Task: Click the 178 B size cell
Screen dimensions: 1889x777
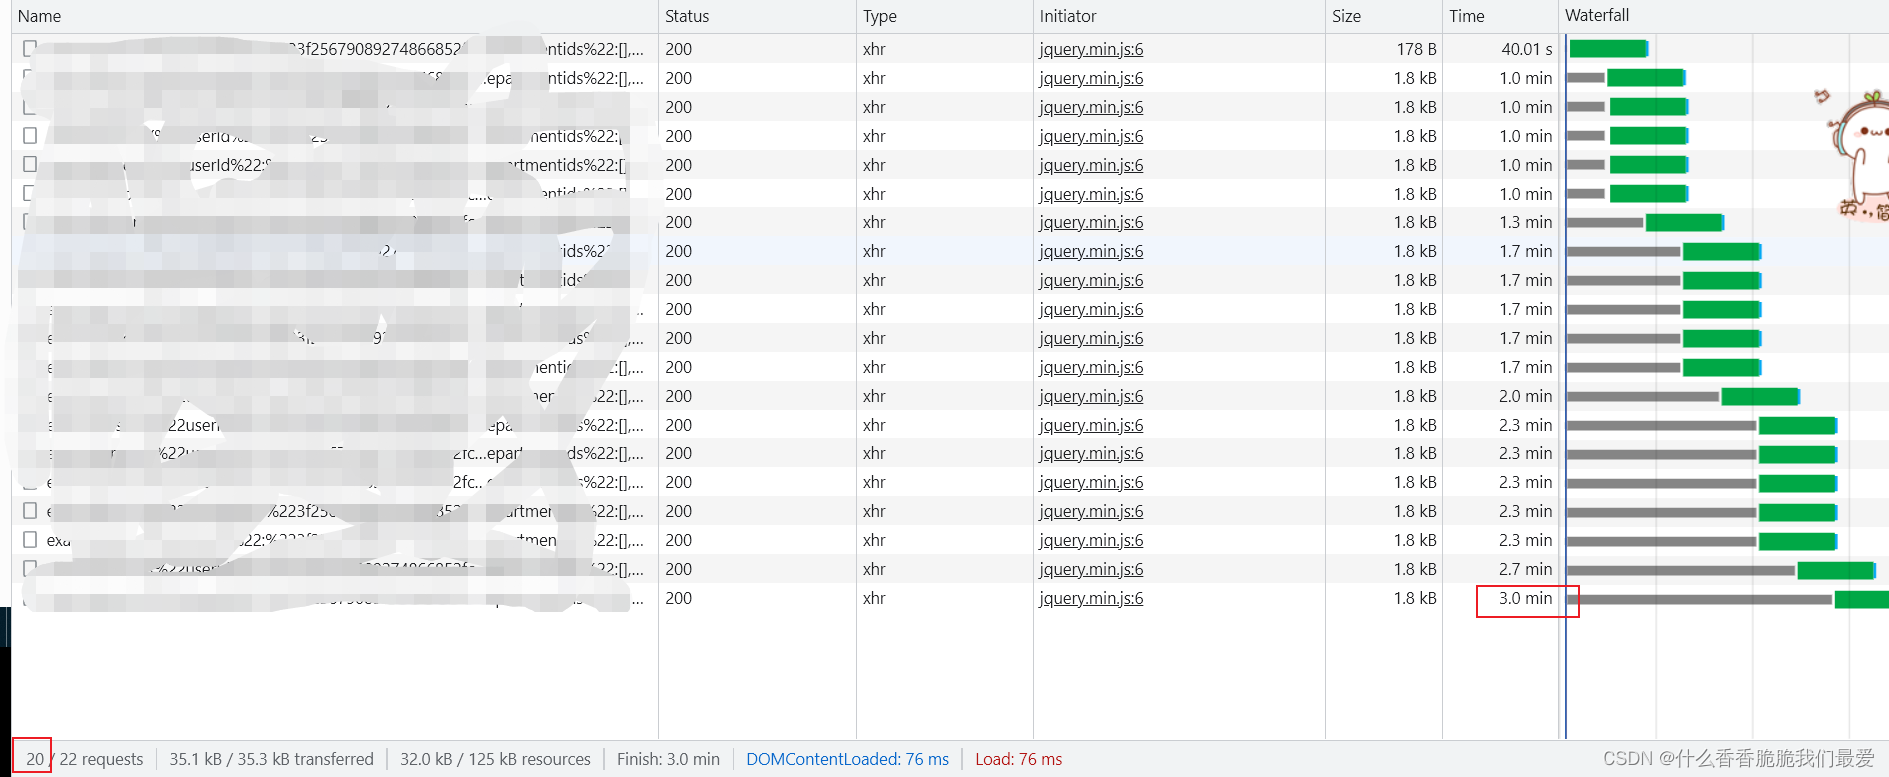Action: [x=1416, y=49]
